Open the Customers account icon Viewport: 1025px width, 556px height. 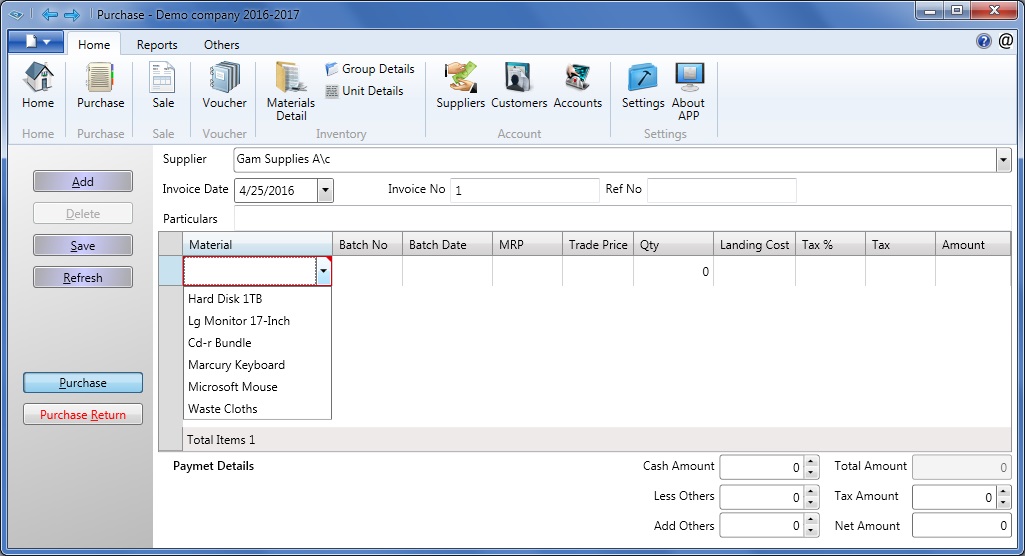click(519, 85)
